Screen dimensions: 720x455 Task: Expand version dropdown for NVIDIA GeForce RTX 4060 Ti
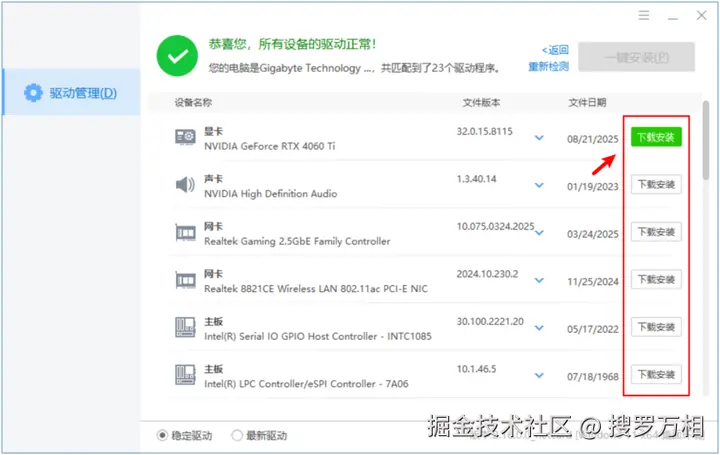tap(540, 138)
